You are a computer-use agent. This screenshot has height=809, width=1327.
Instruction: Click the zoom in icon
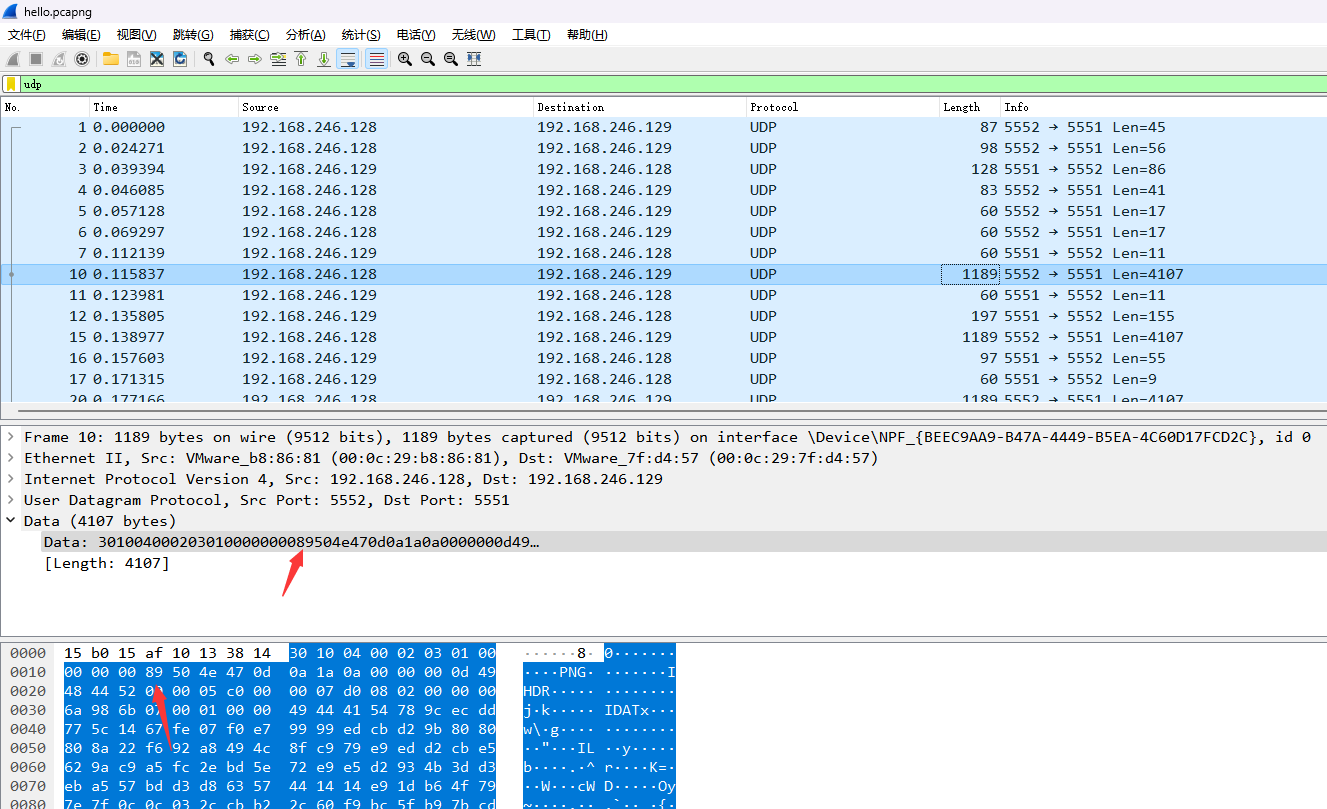point(405,59)
